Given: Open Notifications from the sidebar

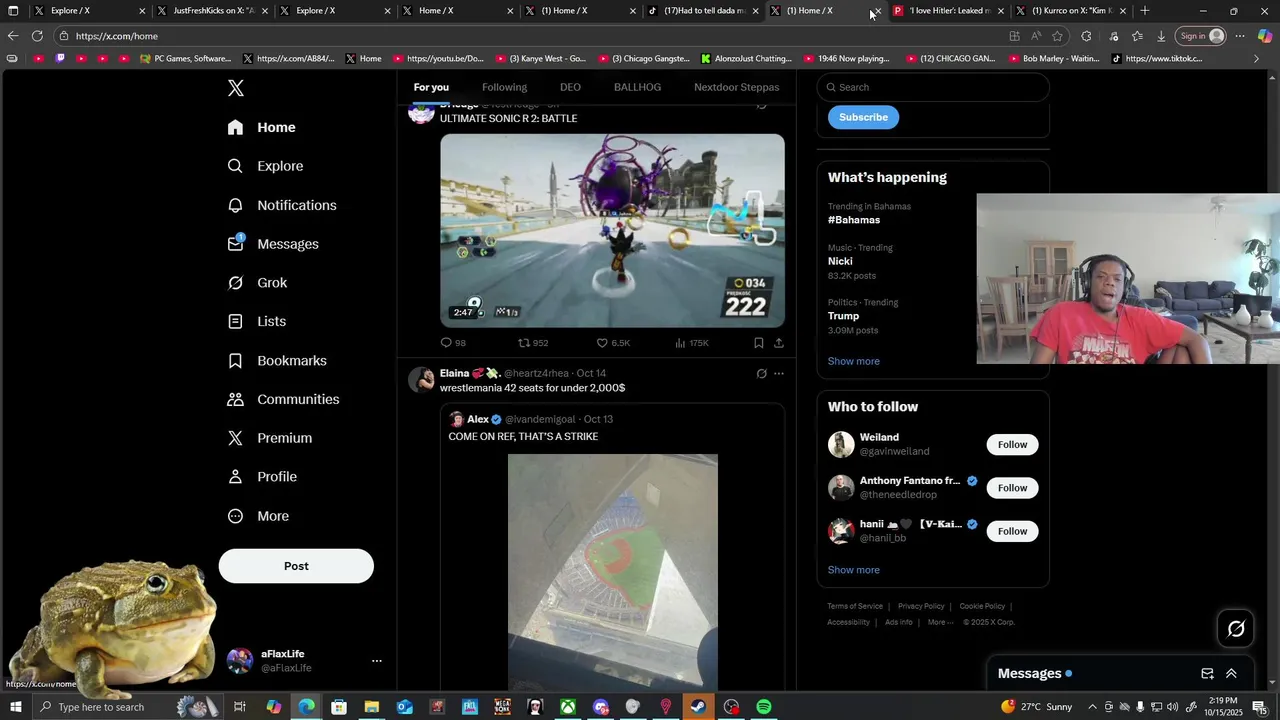Looking at the screenshot, I should point(282,205).
